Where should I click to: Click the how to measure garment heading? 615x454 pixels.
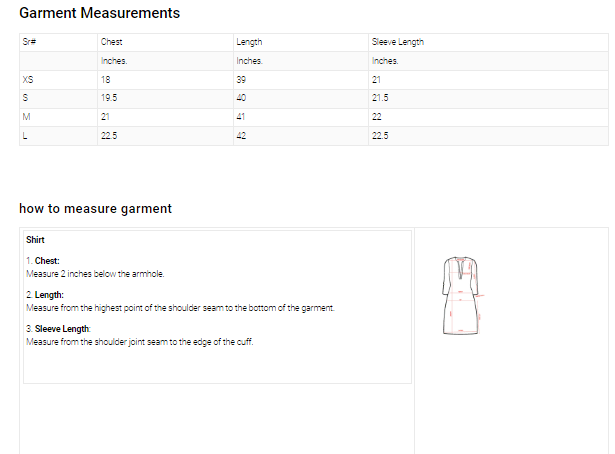[95, 209]
